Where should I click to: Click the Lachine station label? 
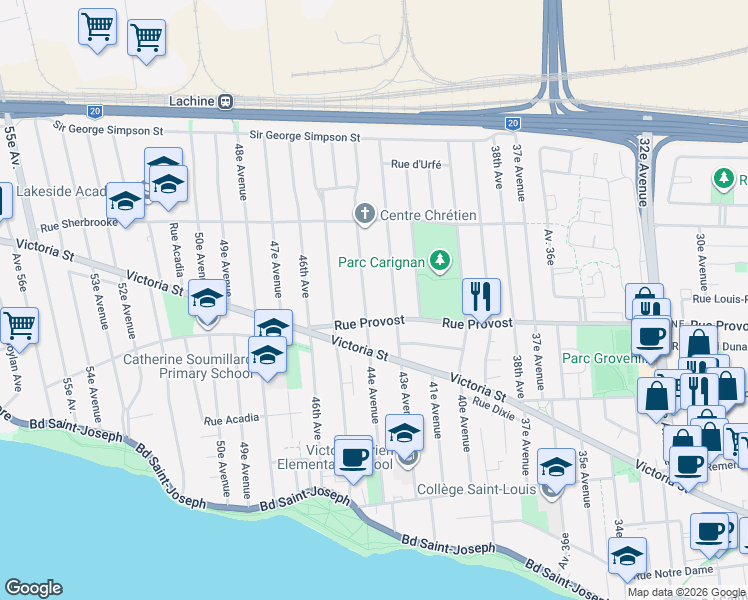[192, 101]
